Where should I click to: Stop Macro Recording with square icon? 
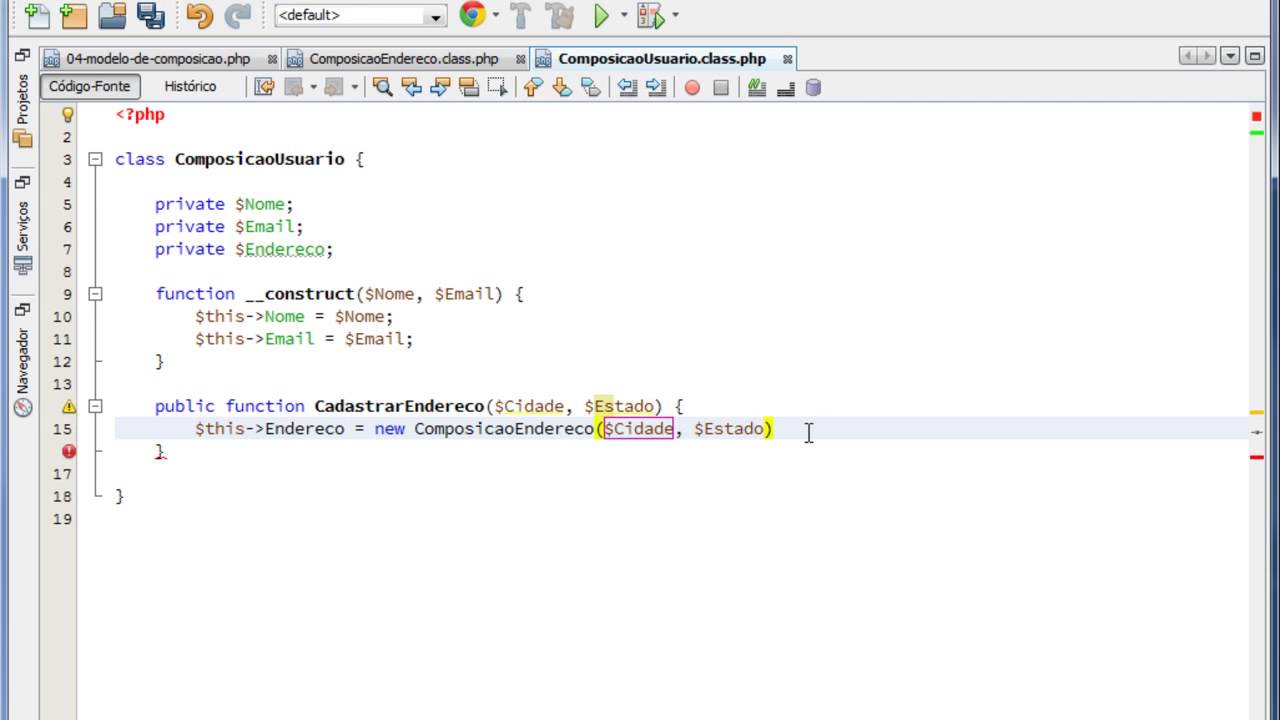(x=721, y=87)
